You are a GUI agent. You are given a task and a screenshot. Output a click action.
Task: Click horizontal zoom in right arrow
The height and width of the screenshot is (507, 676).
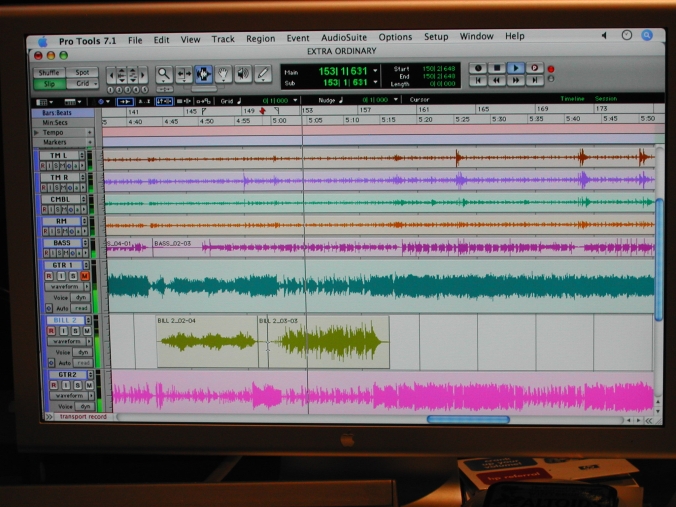click(143, 75)
